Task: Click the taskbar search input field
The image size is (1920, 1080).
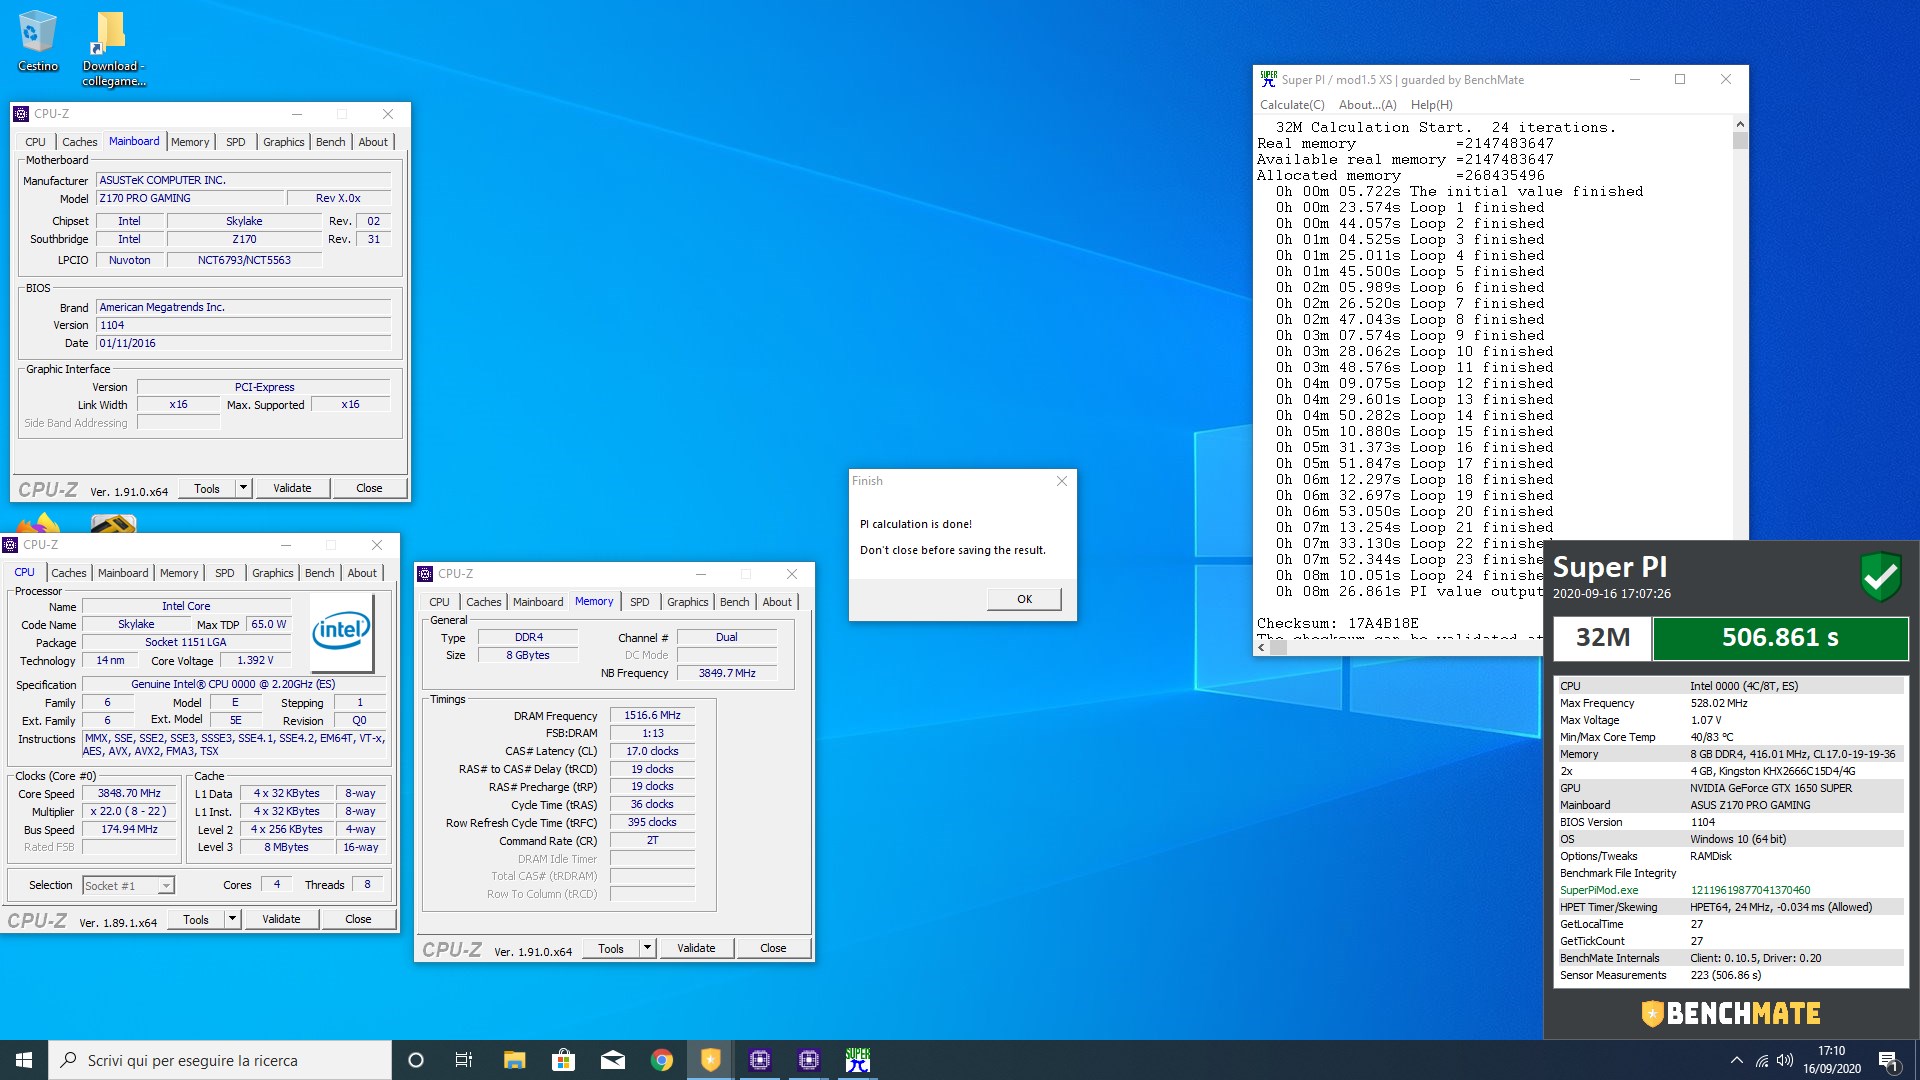Action: point(220,1060)
